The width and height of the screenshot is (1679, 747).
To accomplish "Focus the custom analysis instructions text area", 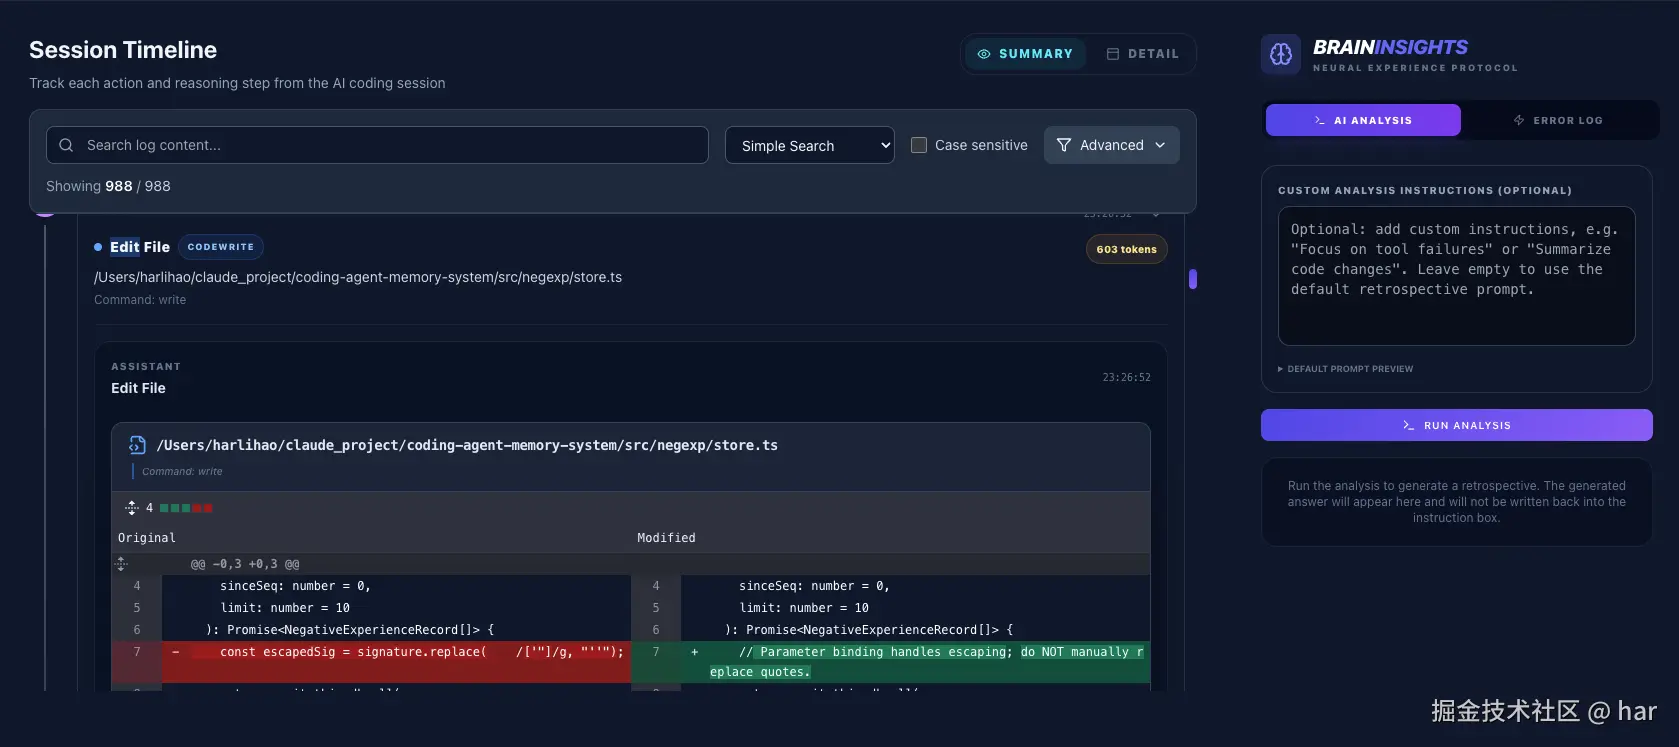I will point(1456,276).
